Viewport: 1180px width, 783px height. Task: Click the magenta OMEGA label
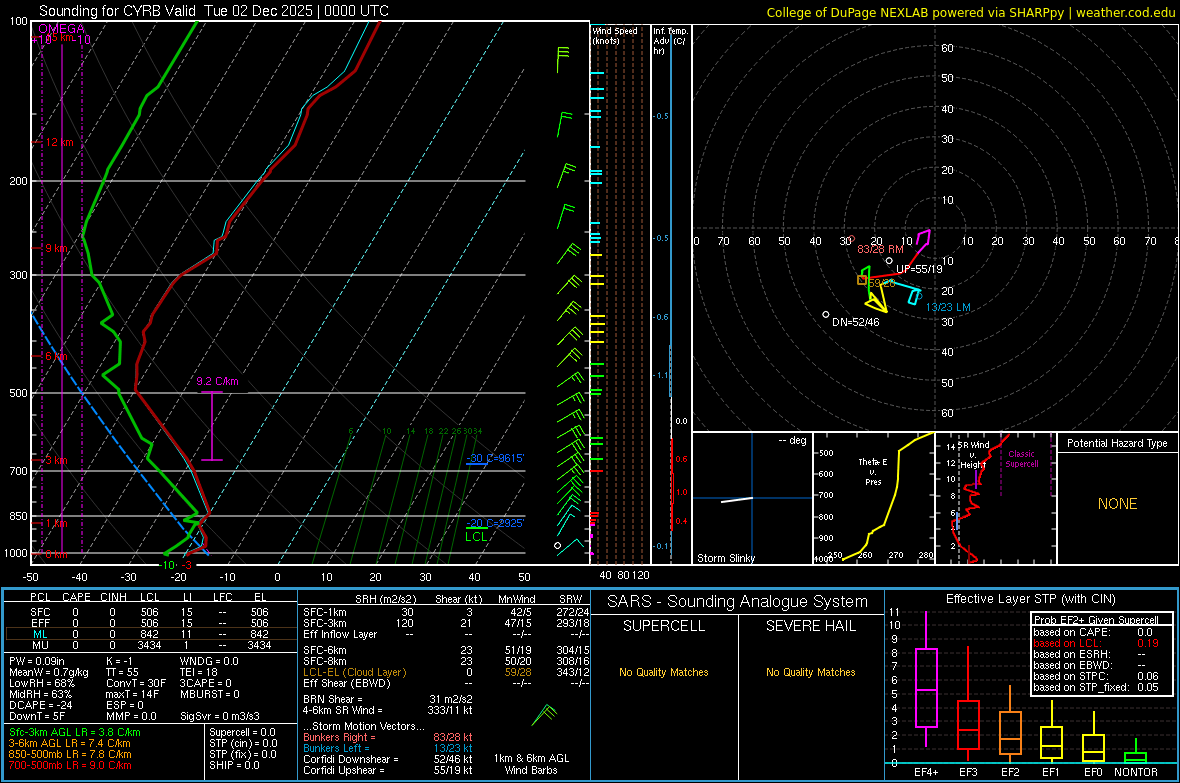62,29
